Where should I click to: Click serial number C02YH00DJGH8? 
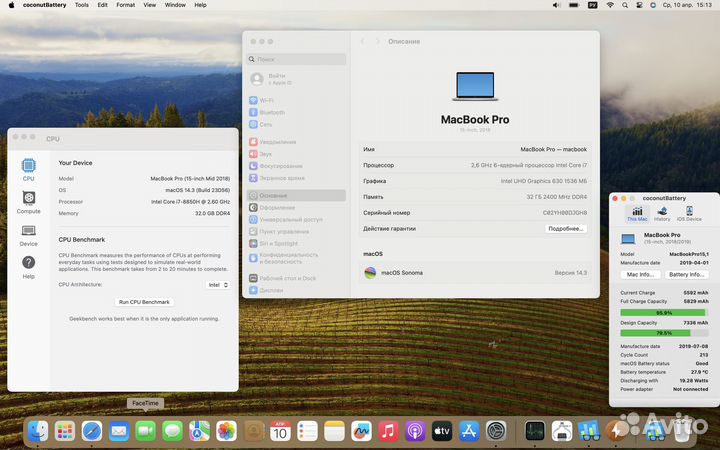tap(565, 213)
